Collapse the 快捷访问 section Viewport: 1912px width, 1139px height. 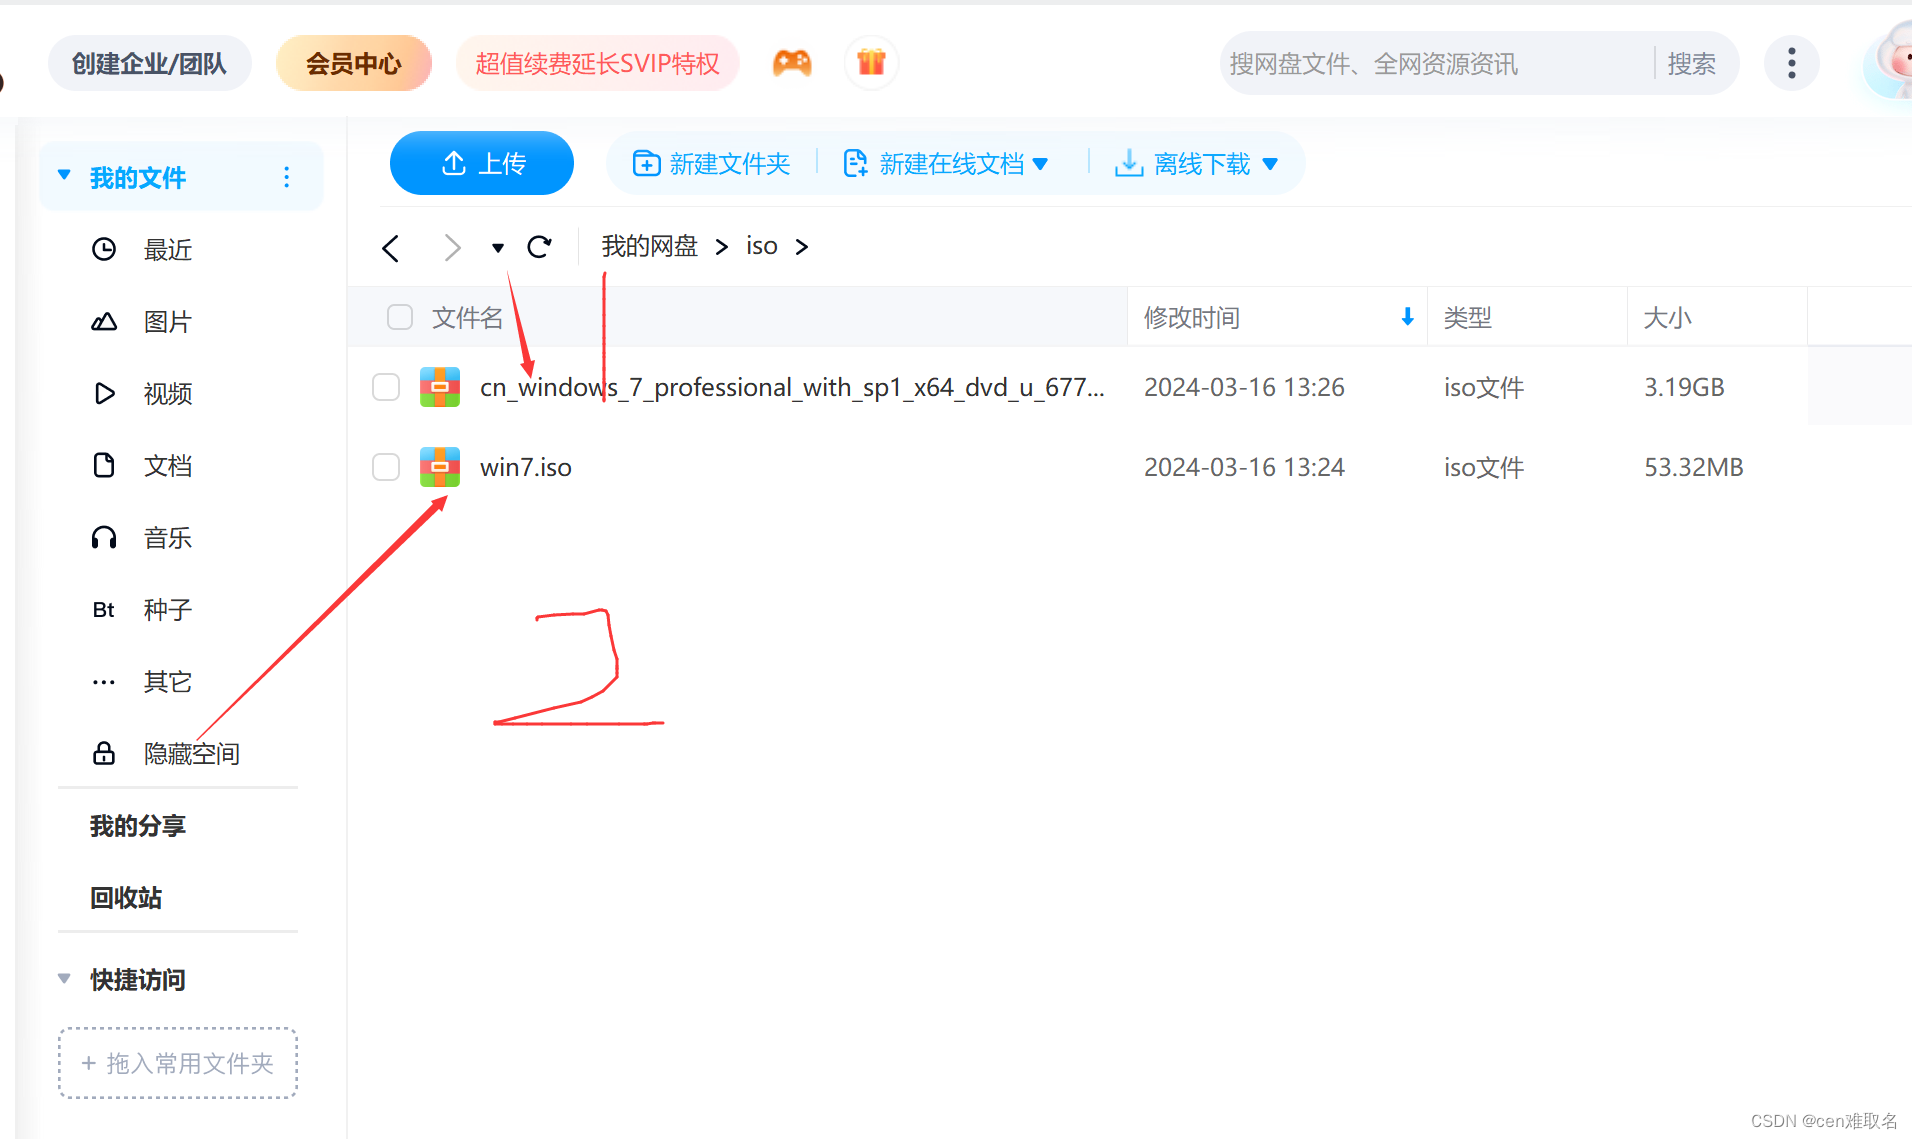coord(64,978)
